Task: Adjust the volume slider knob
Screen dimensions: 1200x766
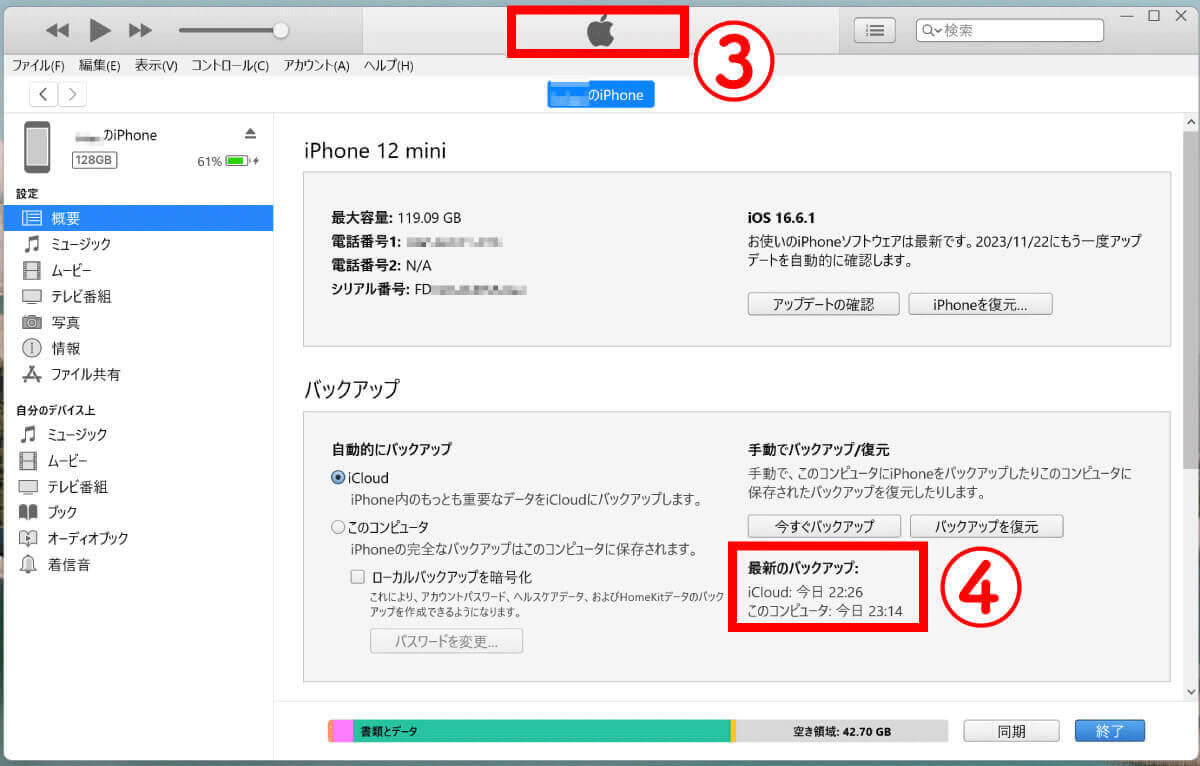Action: 281,31
